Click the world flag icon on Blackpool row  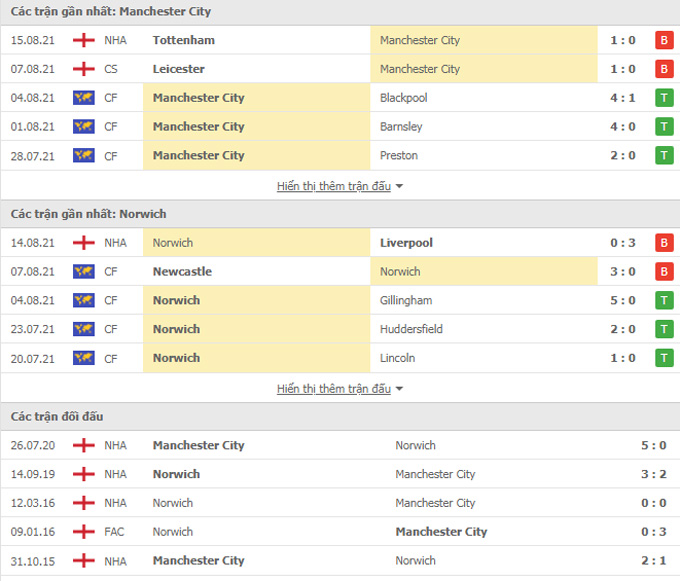84,98
